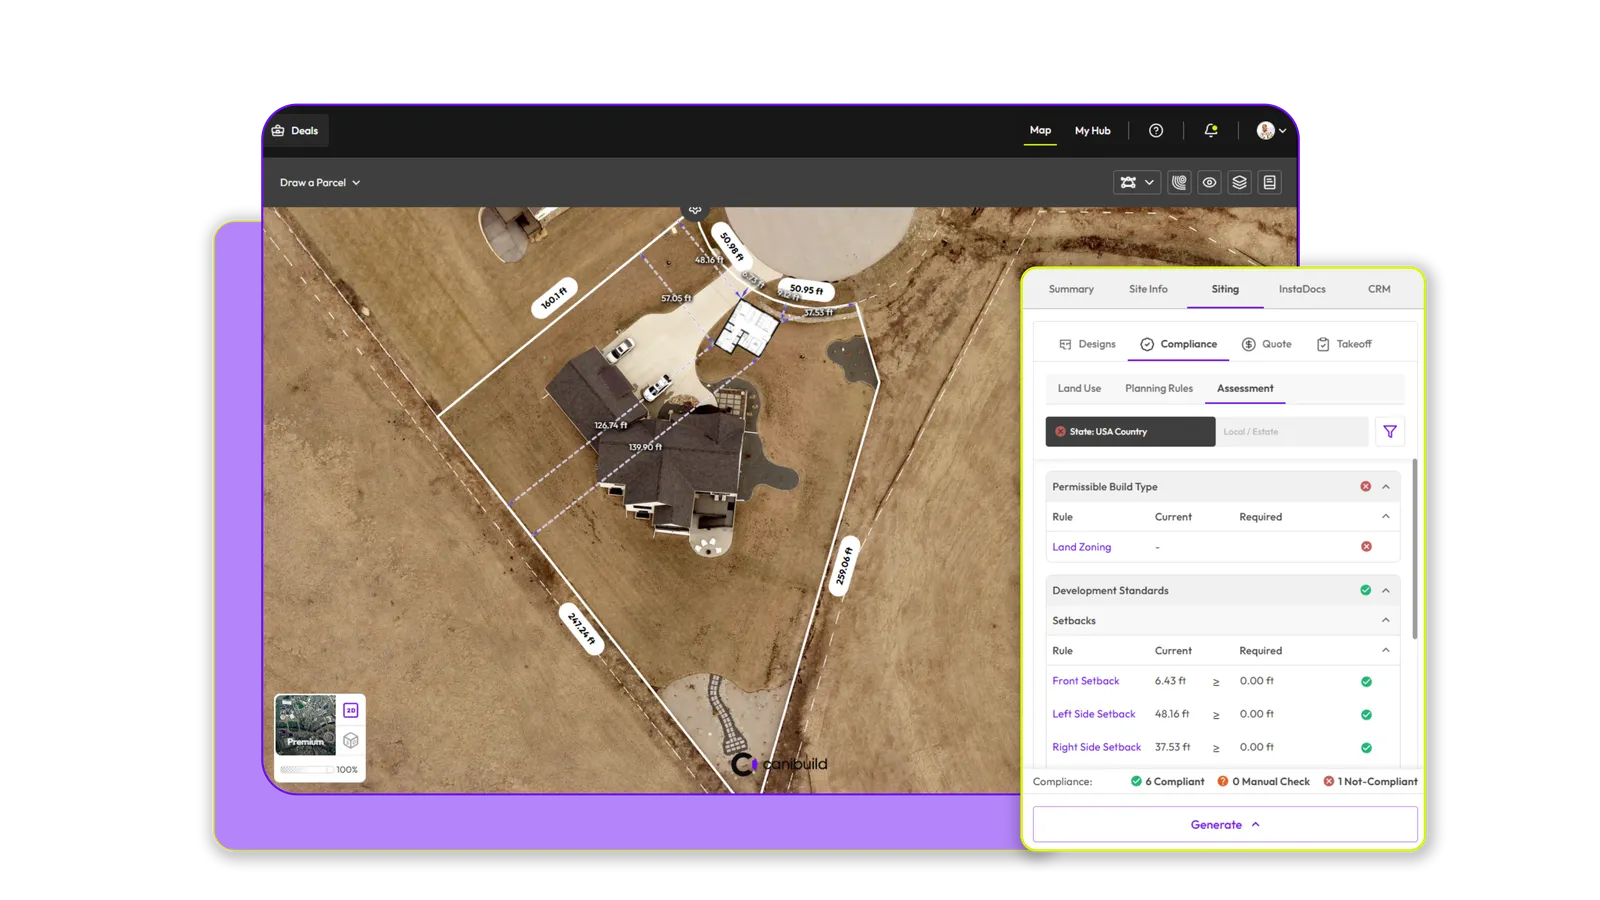Image resolution: width=1600 pixels, height=900 pixels.
Task: Click the Local / Estate input field
Action: tap(1291, 432)
